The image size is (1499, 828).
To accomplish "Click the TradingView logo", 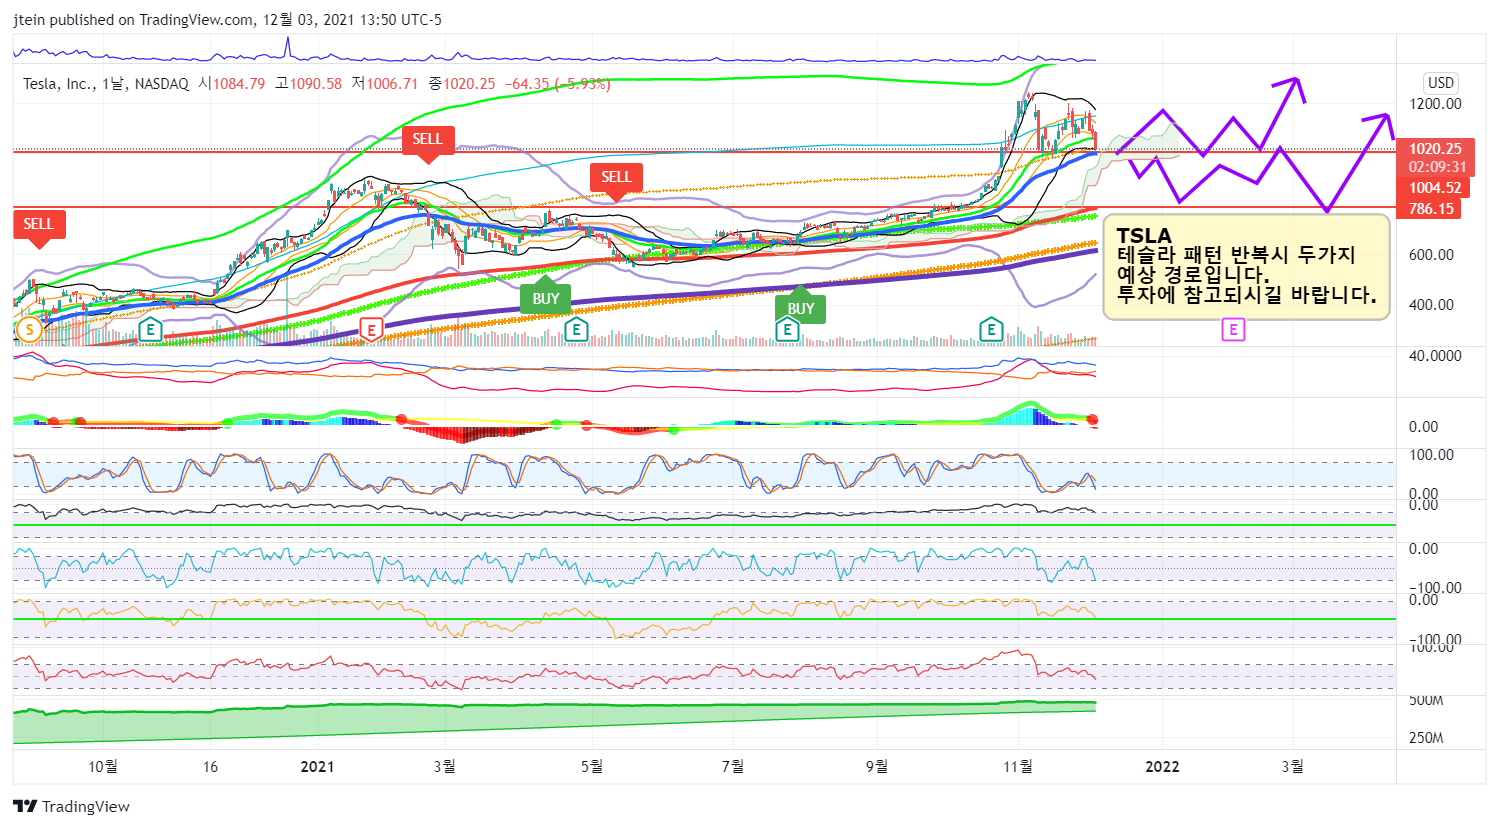I will pyautogui.click(x=72, y=806).
